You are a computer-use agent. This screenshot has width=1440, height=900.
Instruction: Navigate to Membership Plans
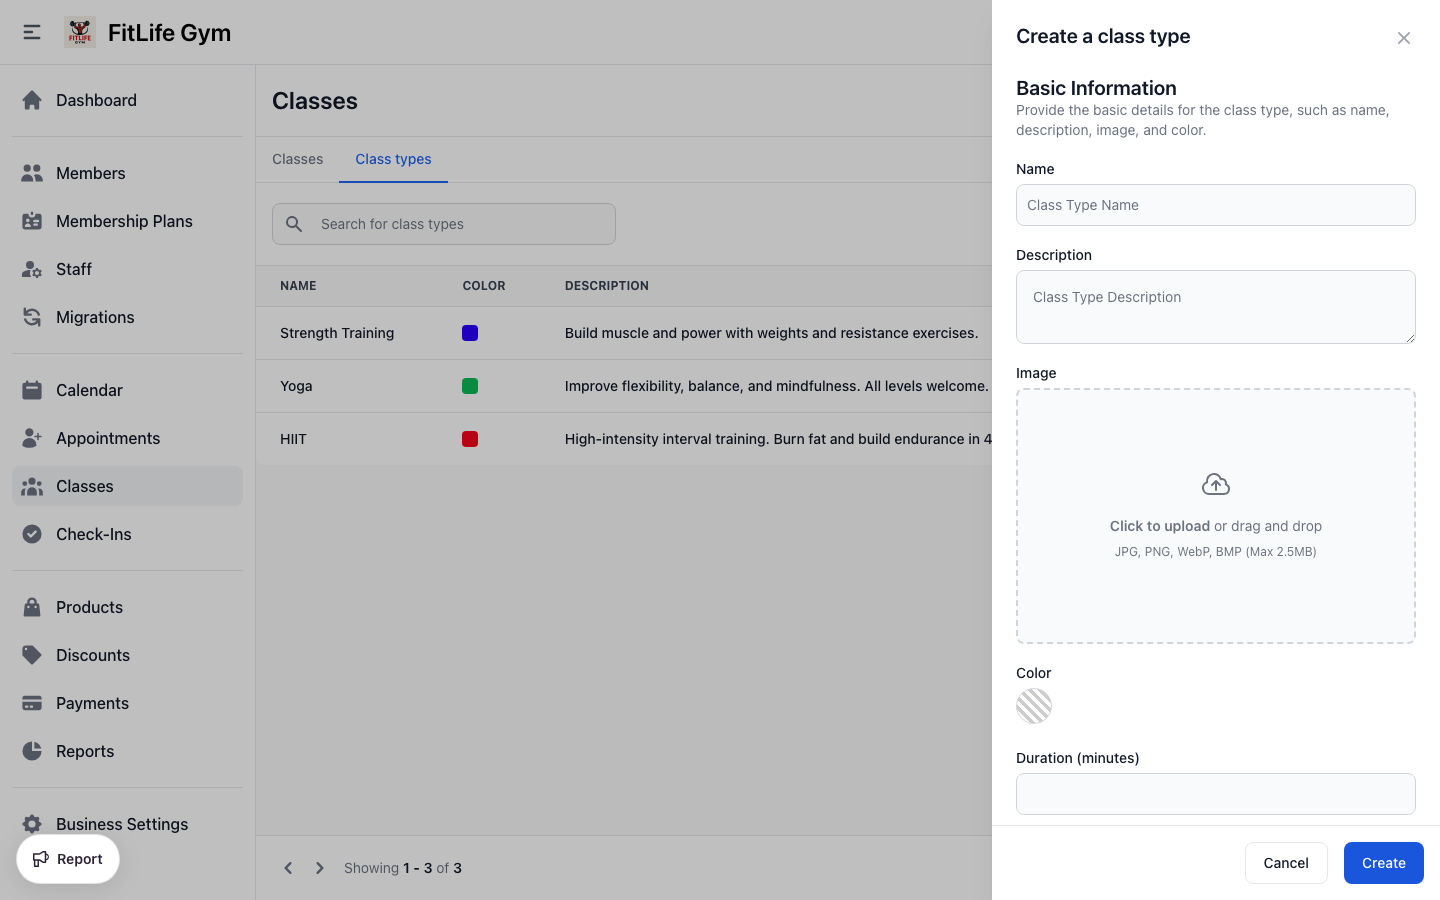(x=124, y=221)
